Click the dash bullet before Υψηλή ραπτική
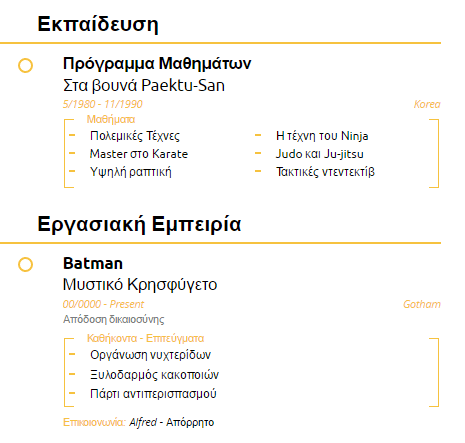Viewport: 465px width, 443px height. tap(72, 171)
